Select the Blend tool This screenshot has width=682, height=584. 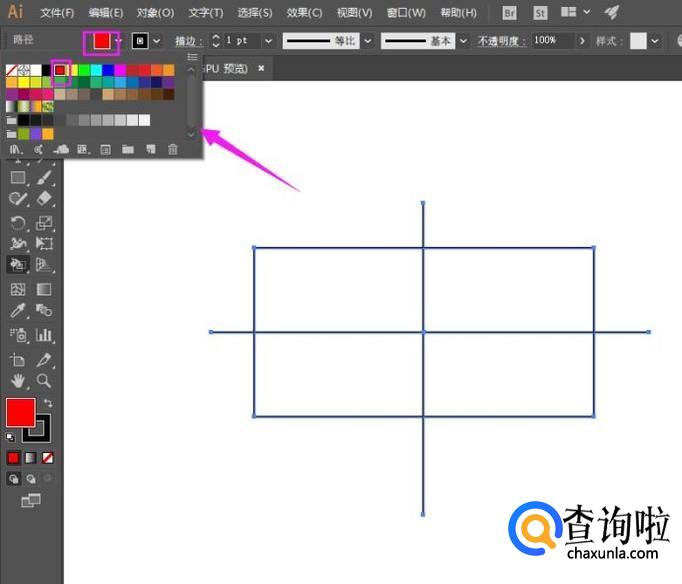point(44,310)
